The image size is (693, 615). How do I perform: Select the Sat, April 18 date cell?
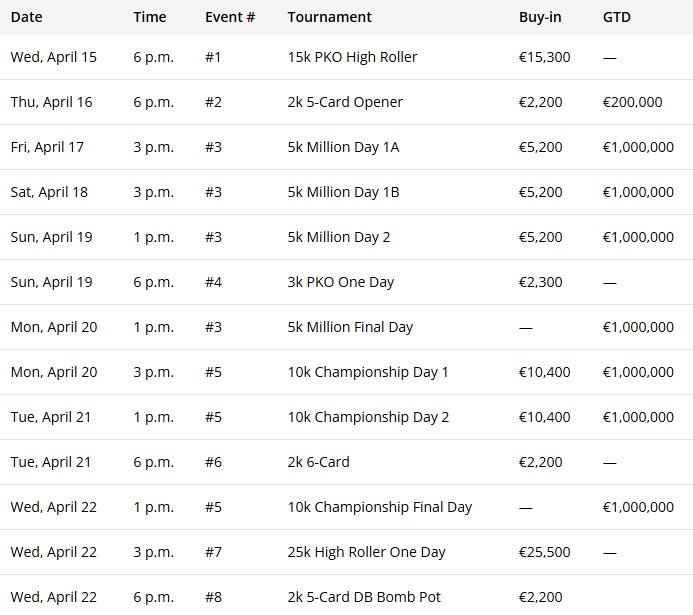49,192
